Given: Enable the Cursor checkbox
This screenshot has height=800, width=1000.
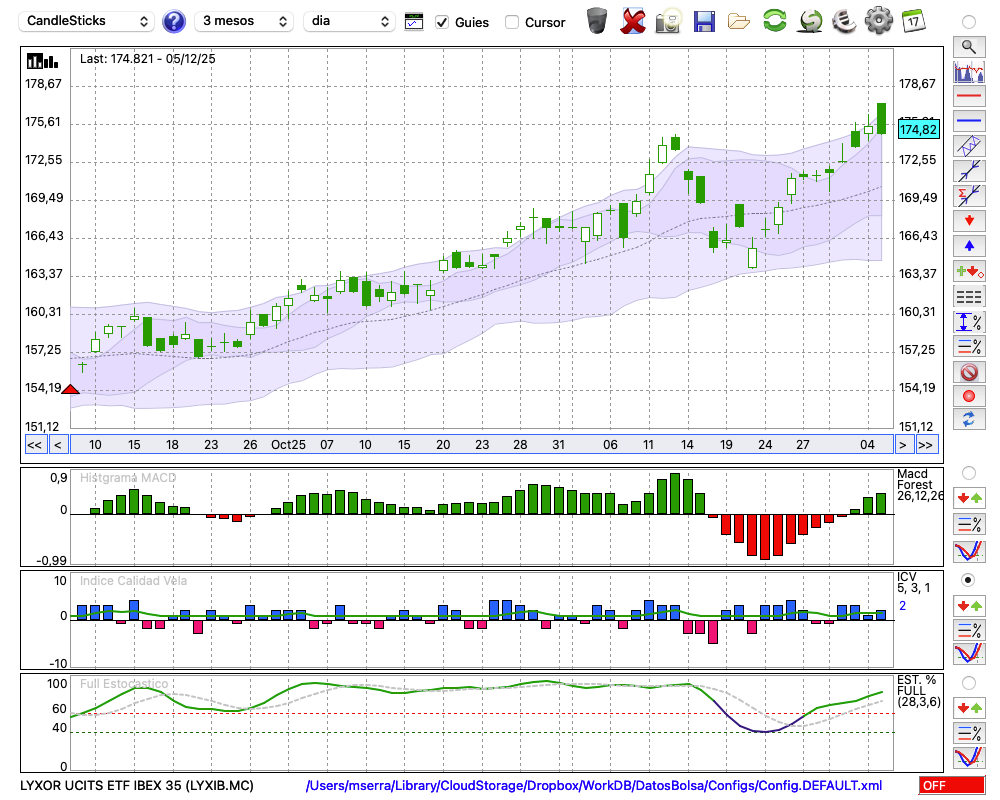Looking at the screenshot, I should pos(511,22).
